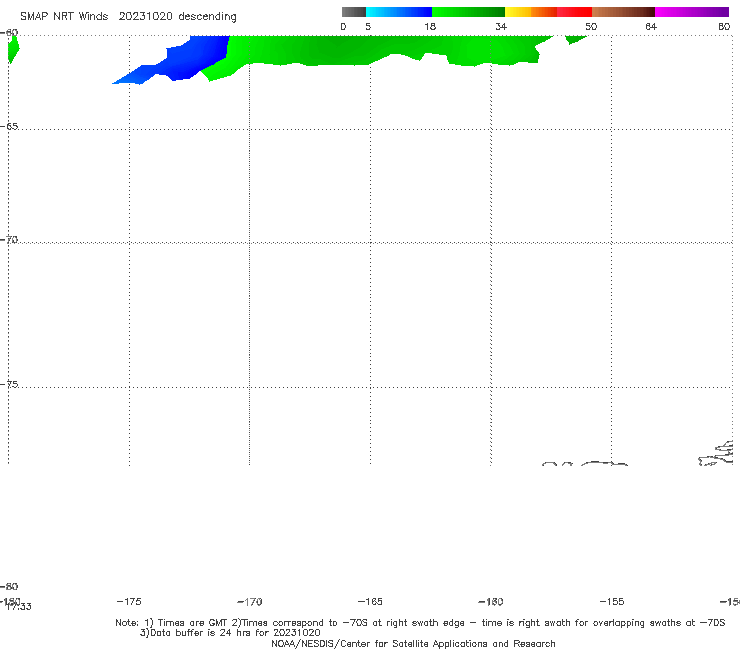Click the small green patch at the left map edge

13,49
